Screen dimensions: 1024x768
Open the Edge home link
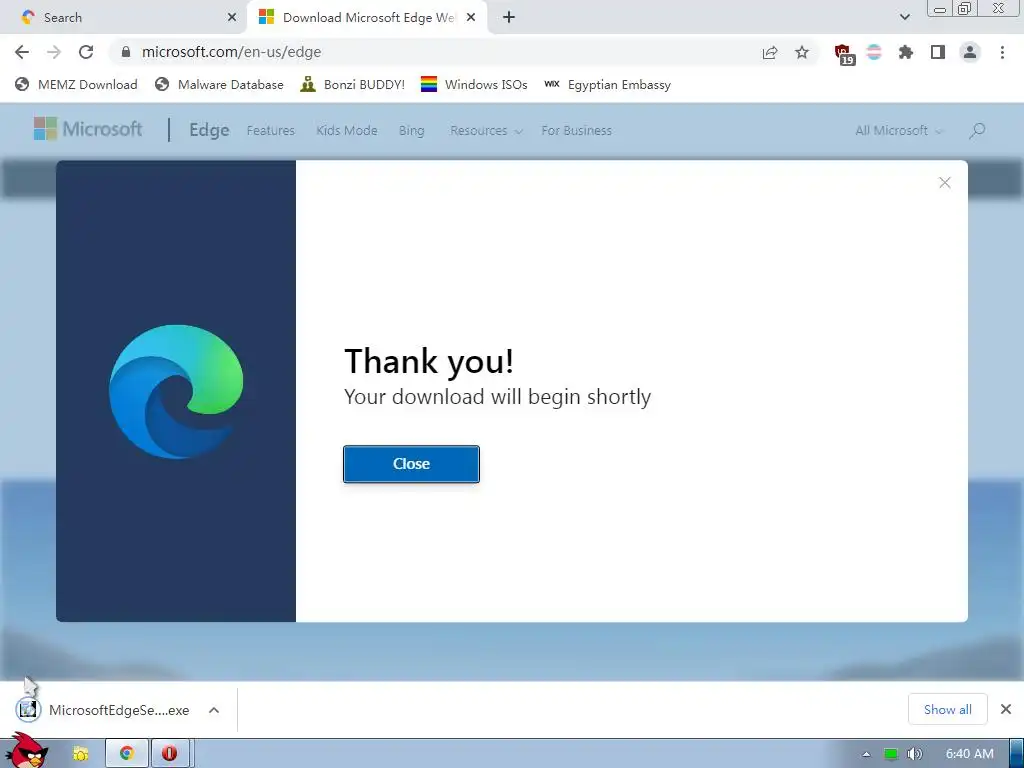pyautogui.click(x=209, y=130)
